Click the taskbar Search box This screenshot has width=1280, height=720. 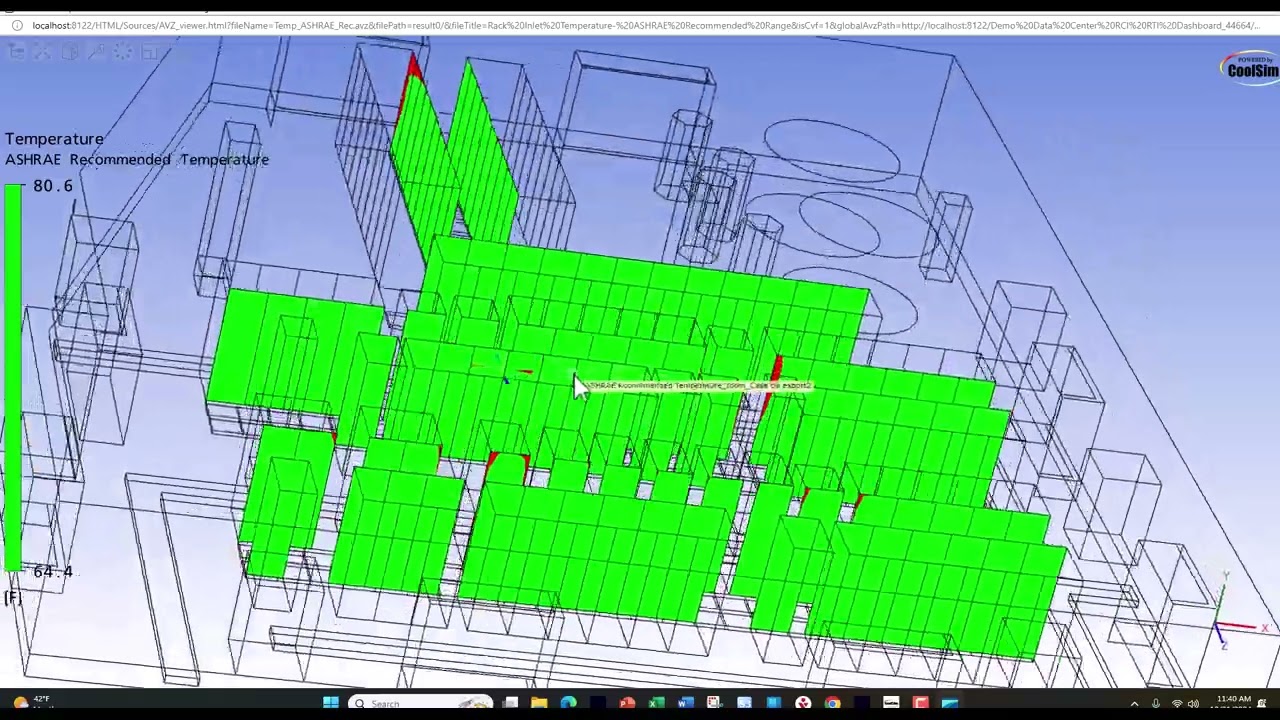(x=420, y=703)
